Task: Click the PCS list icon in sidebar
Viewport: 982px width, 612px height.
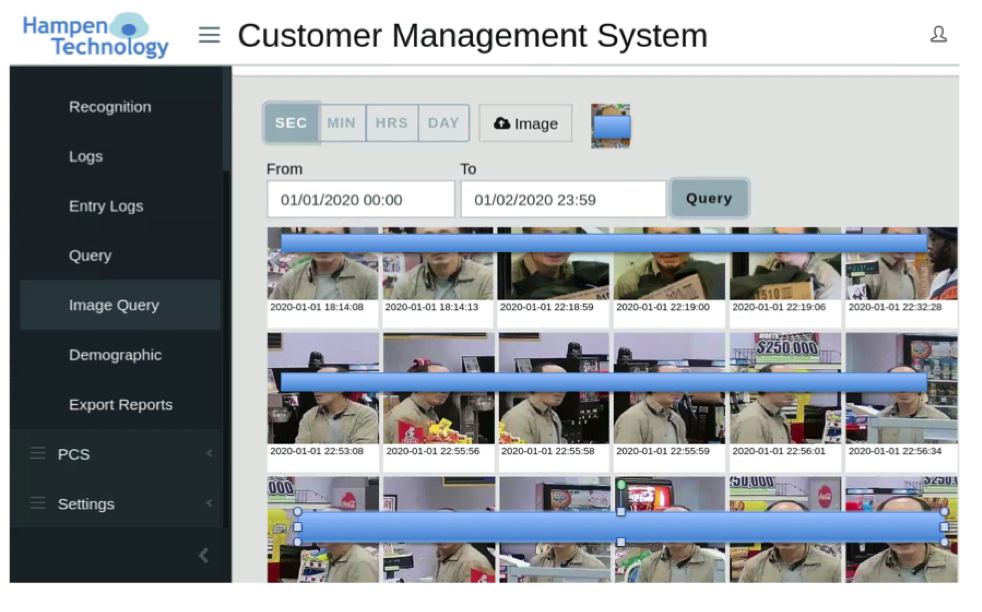Action: [x=38, y=454]
